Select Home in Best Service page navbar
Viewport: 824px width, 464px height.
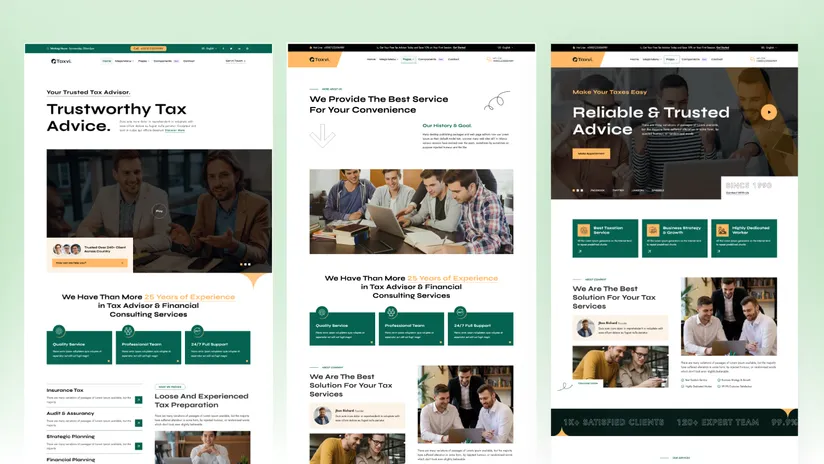pos(371,59)
